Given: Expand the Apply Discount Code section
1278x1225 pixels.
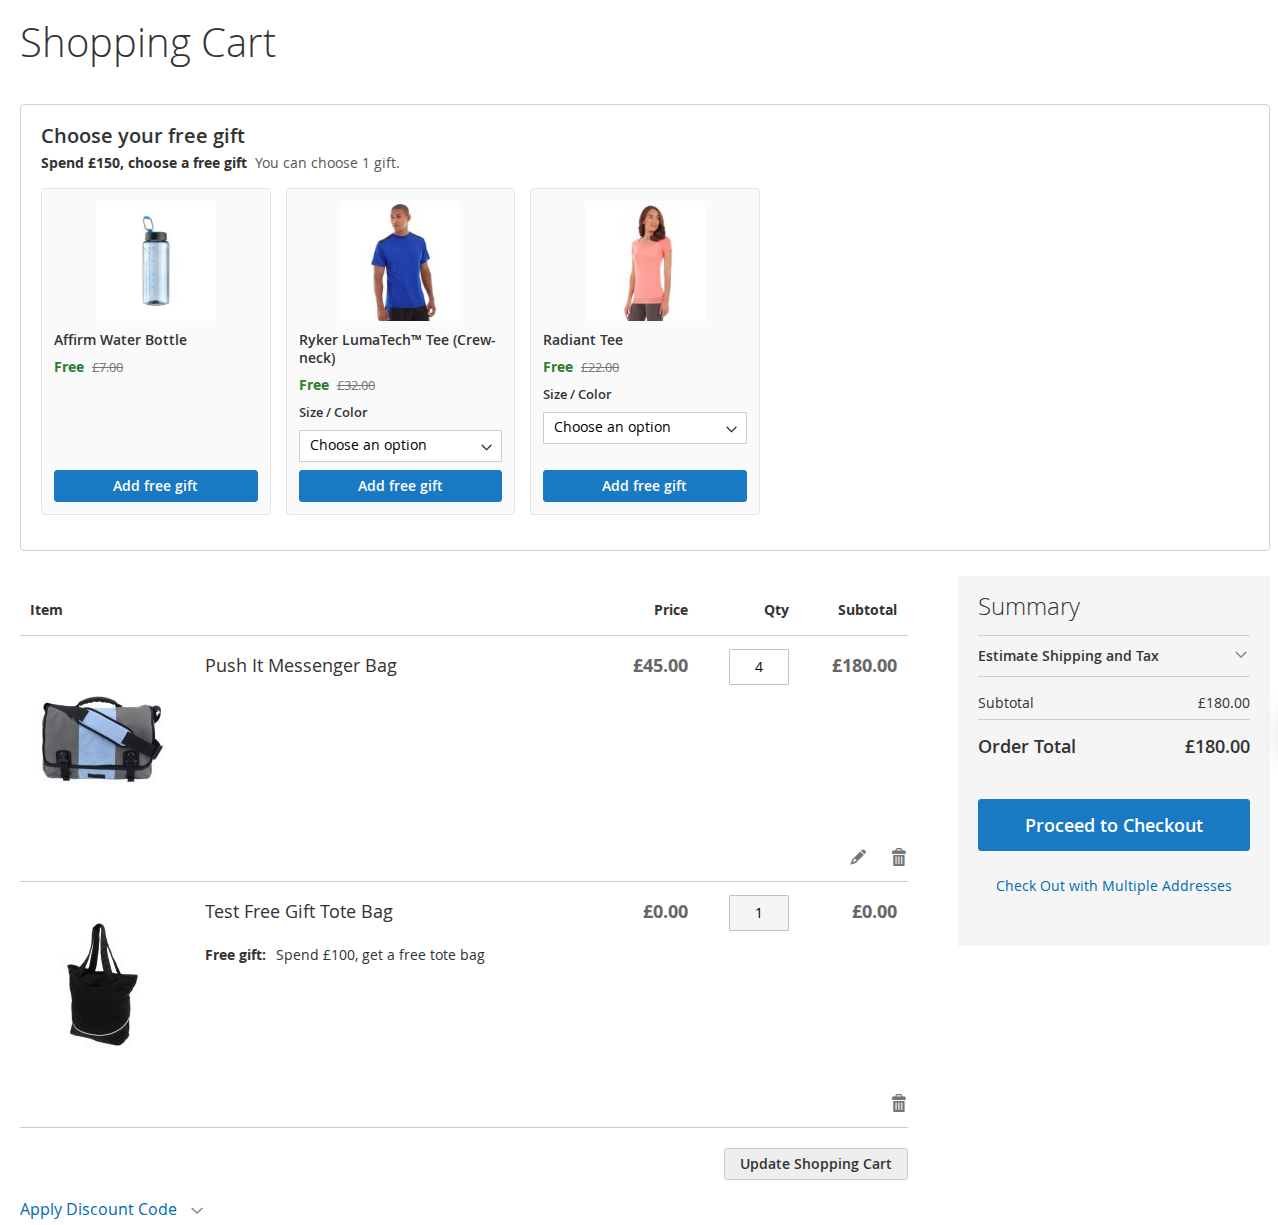Looking at the screenshot, I should click(x=111, y=1209).
